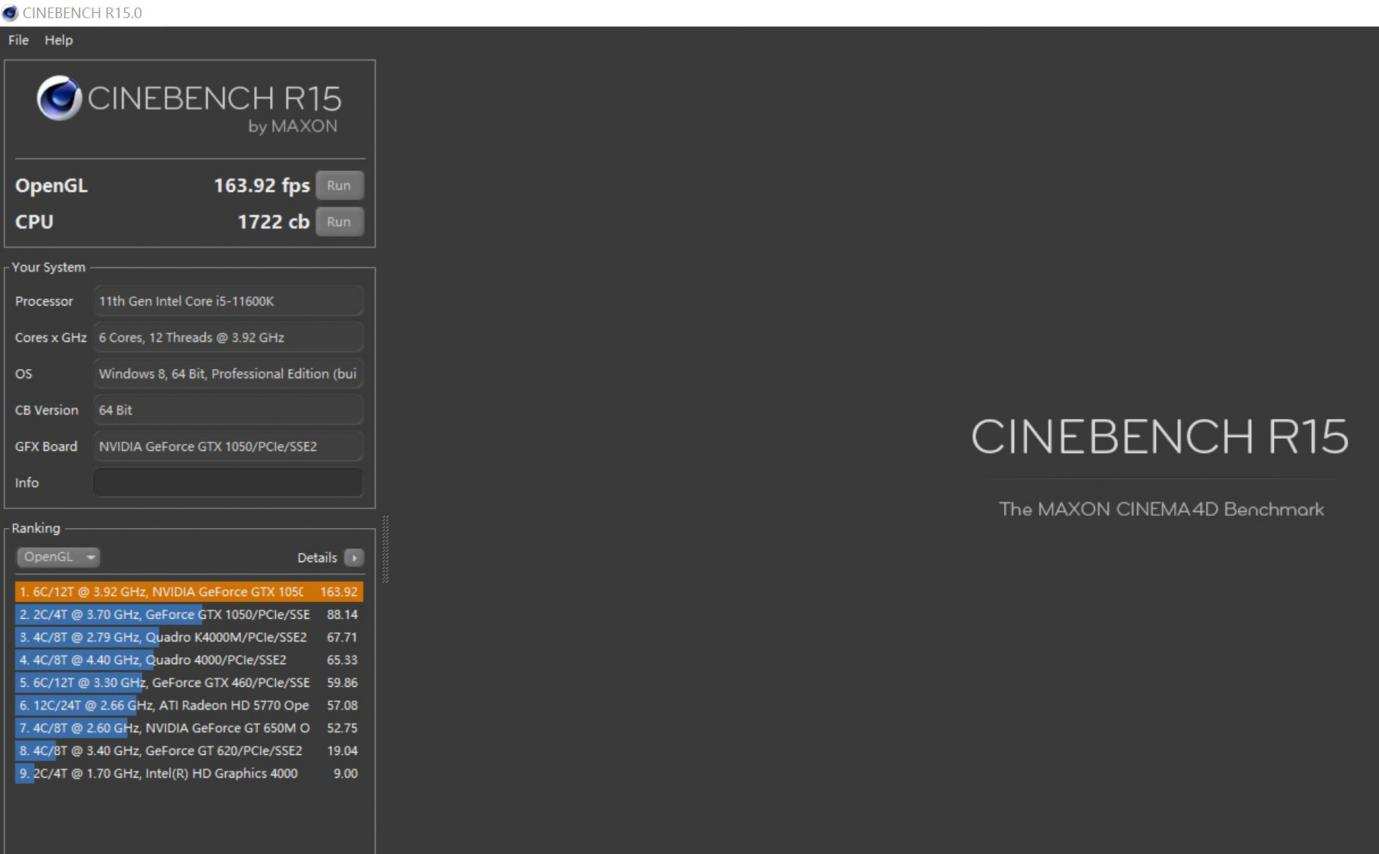Select the Intel HD Graphics 4000 ranking row
The width and height of the screenshot is (1379, 854).
(189, 773)
